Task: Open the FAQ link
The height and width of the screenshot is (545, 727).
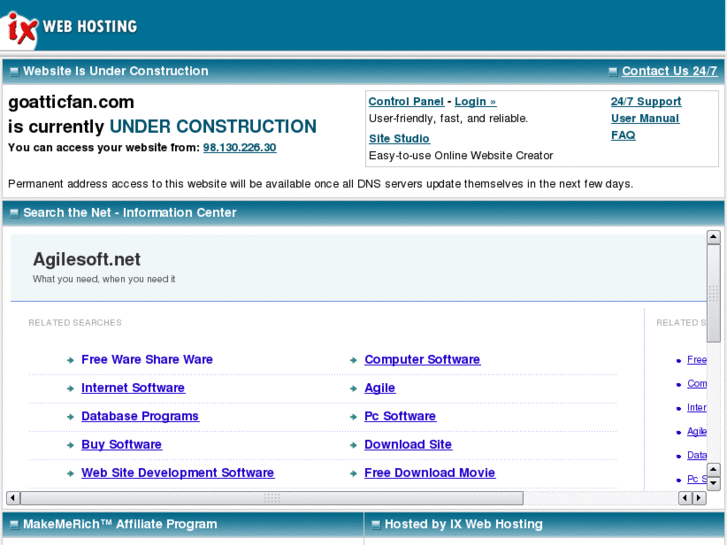Action: [x=623, y=135]
